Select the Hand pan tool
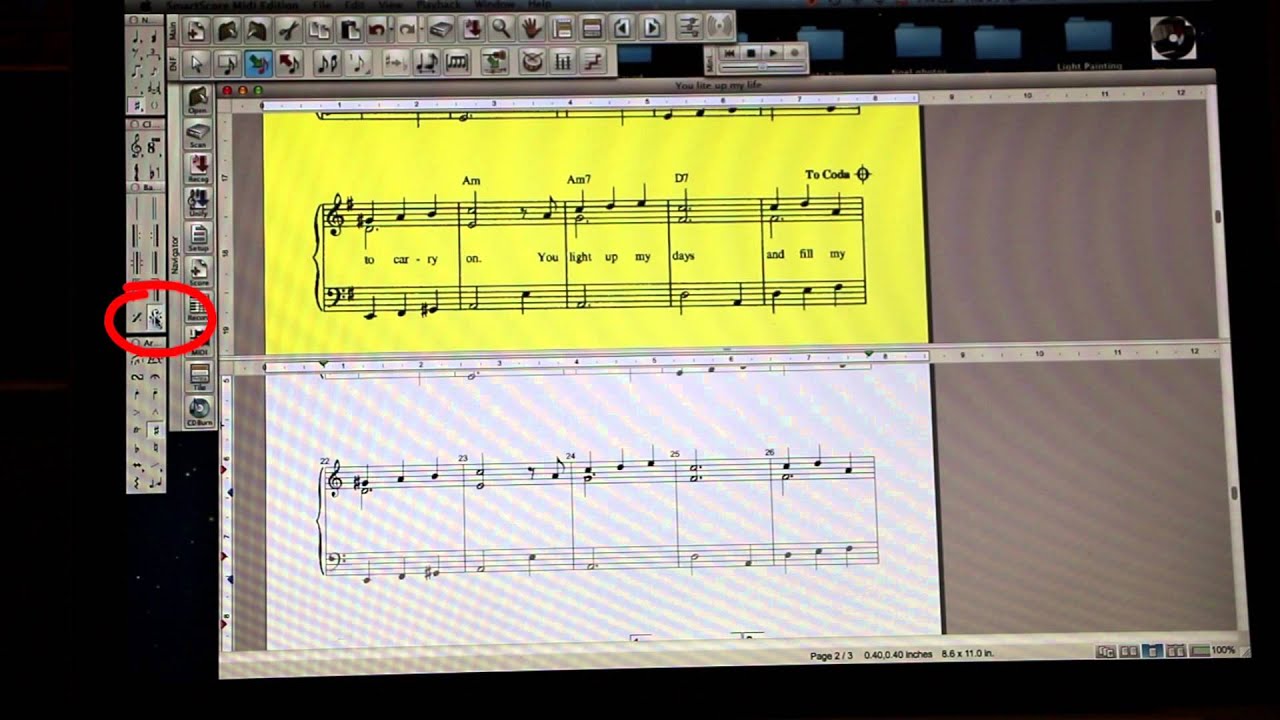The image size is (1280, 720). [532, 29]
